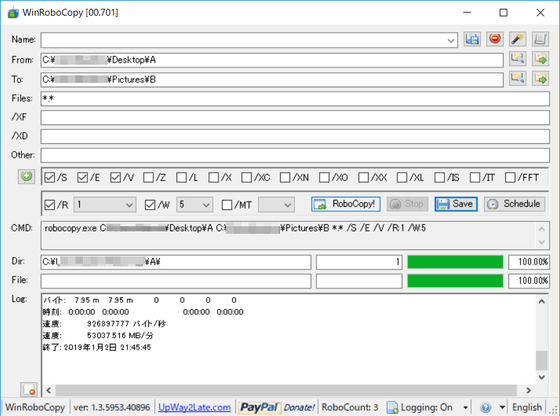
Task: Click the RoboCount: 3 status text
Action: point(350,407)
